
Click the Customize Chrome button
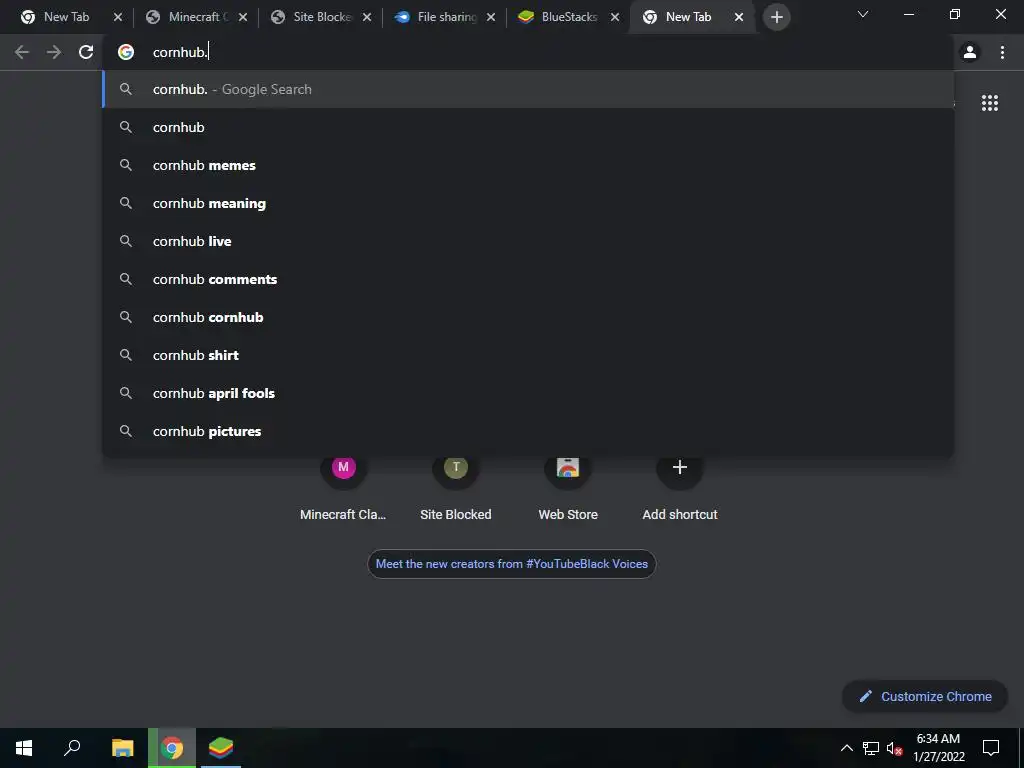(925, 696)
